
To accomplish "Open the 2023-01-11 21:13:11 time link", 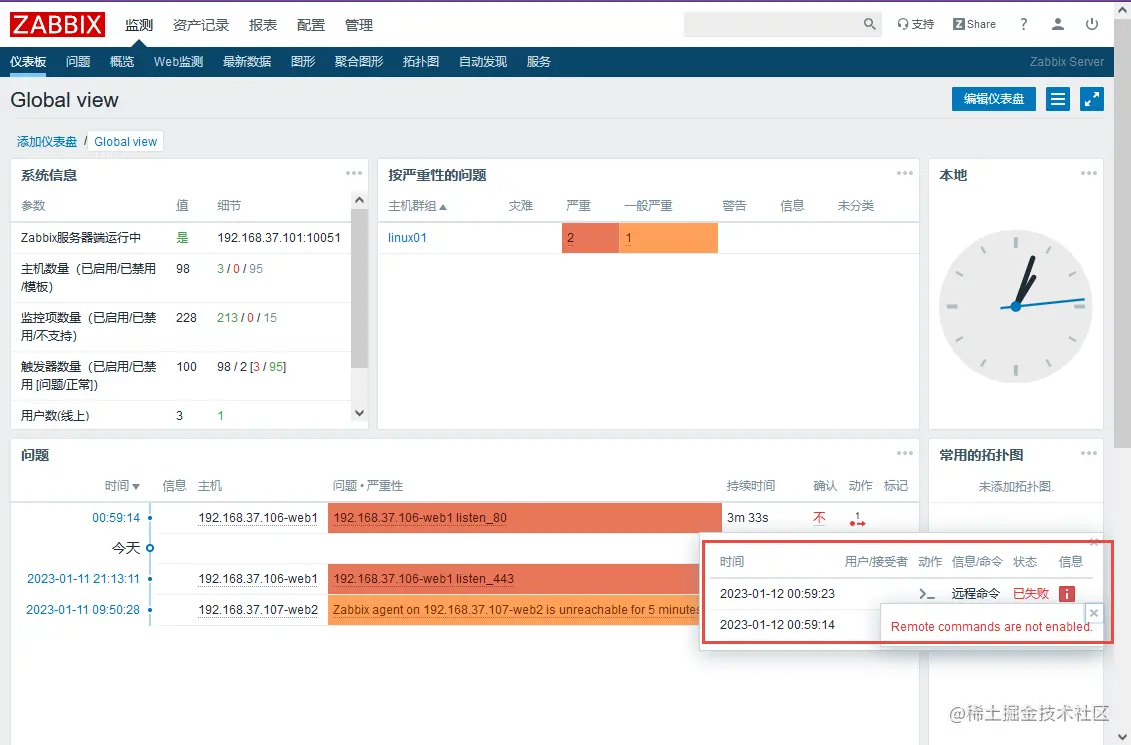I will click(84, 578).
